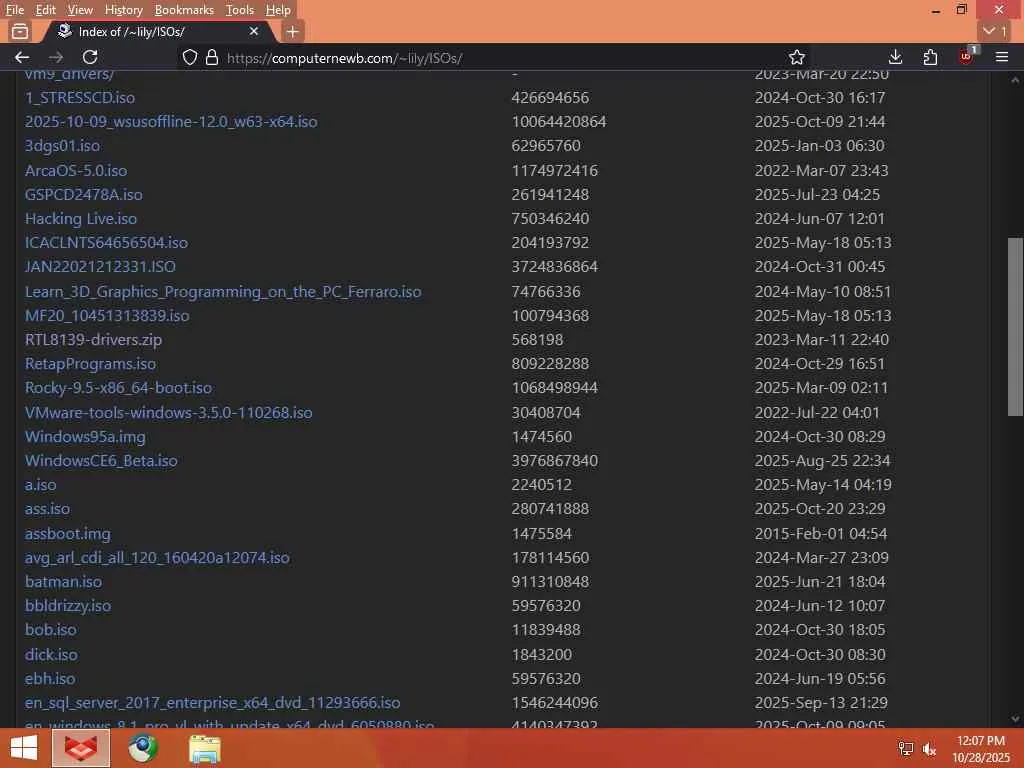Click the forward navigation arrow
This screenshot has height=768, width=1024.
tap(56, 57)
